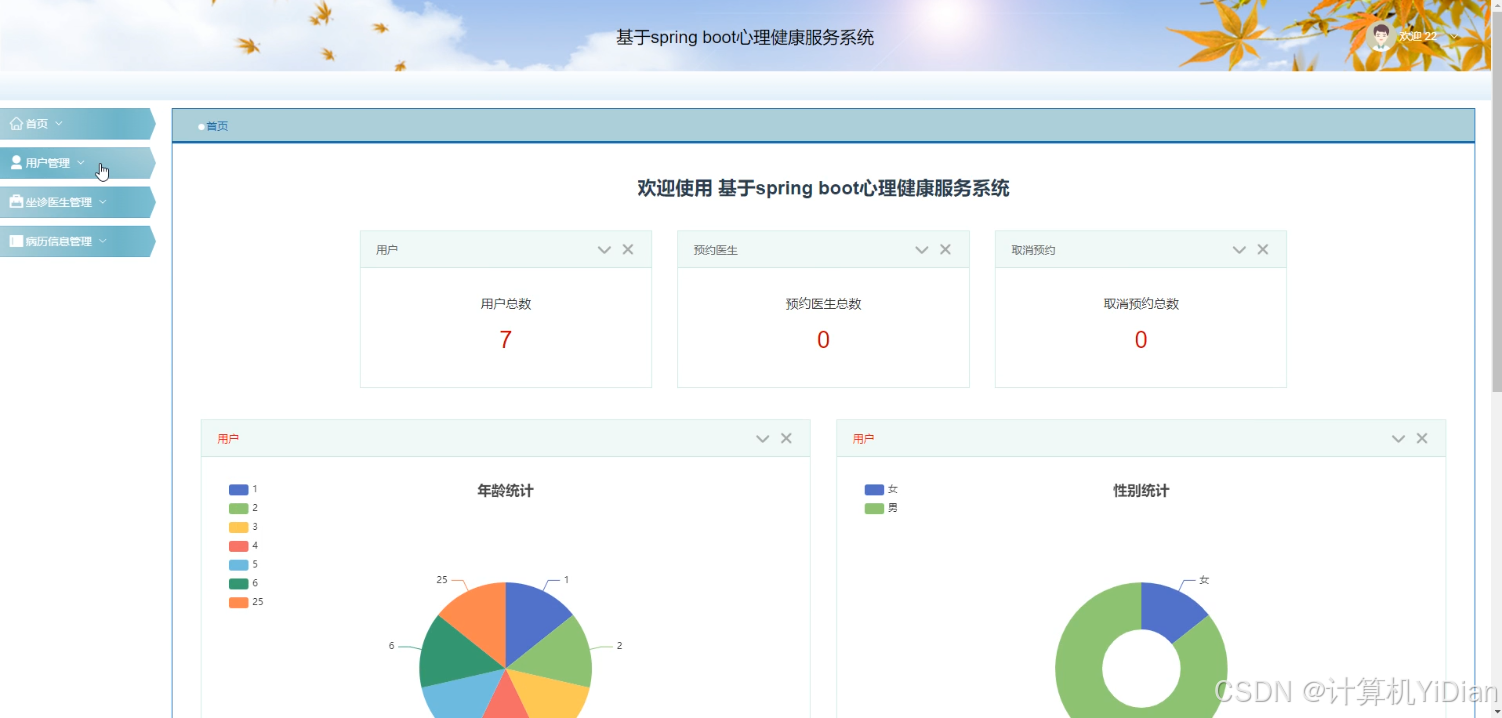Collapse the 预约医生 card
Screen dimensions: 1502x718
(x=922, y=250)
